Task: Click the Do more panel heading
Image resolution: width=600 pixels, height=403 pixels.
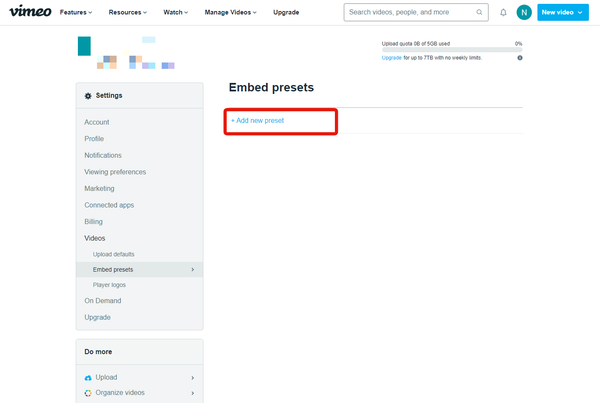Action: coord(98,352)
